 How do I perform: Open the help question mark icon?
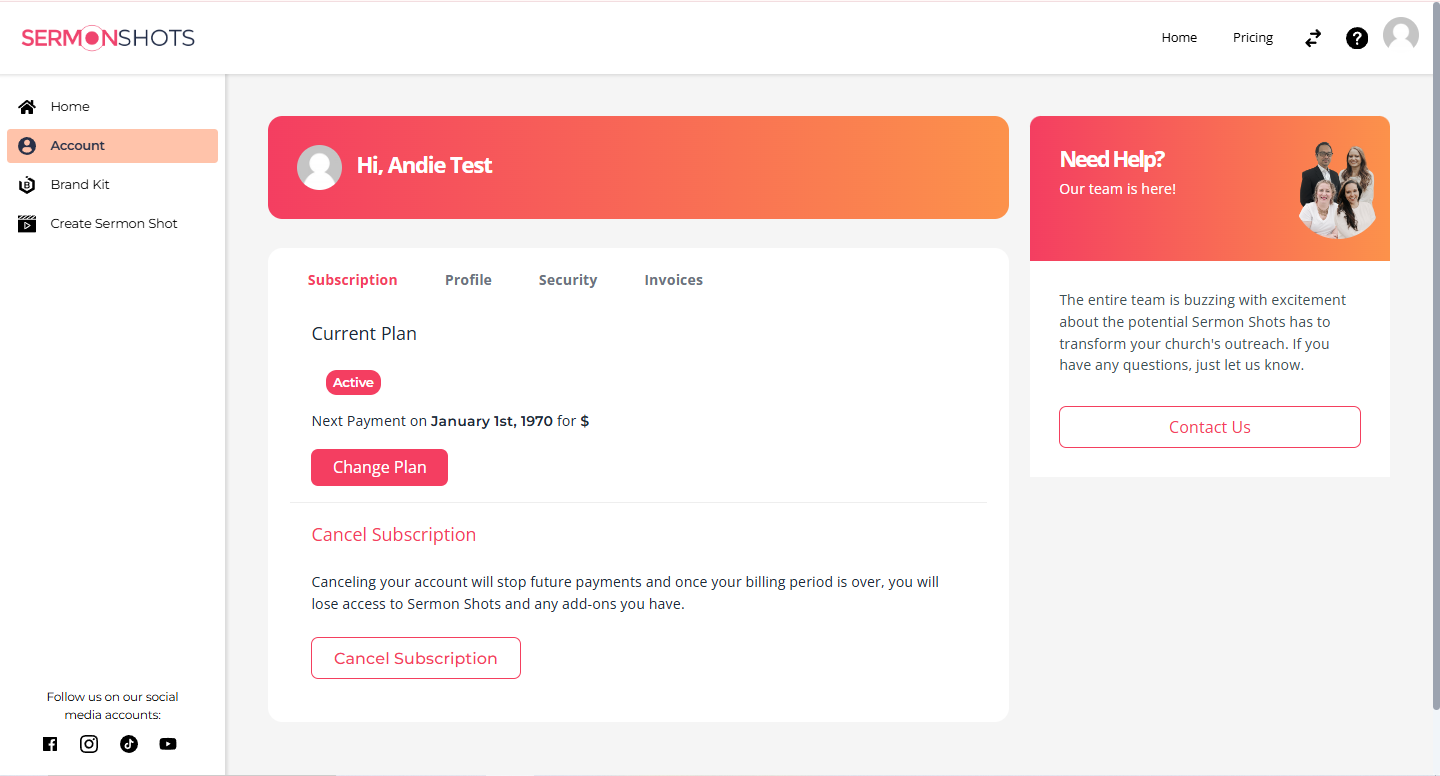[x=1357, y=38]
